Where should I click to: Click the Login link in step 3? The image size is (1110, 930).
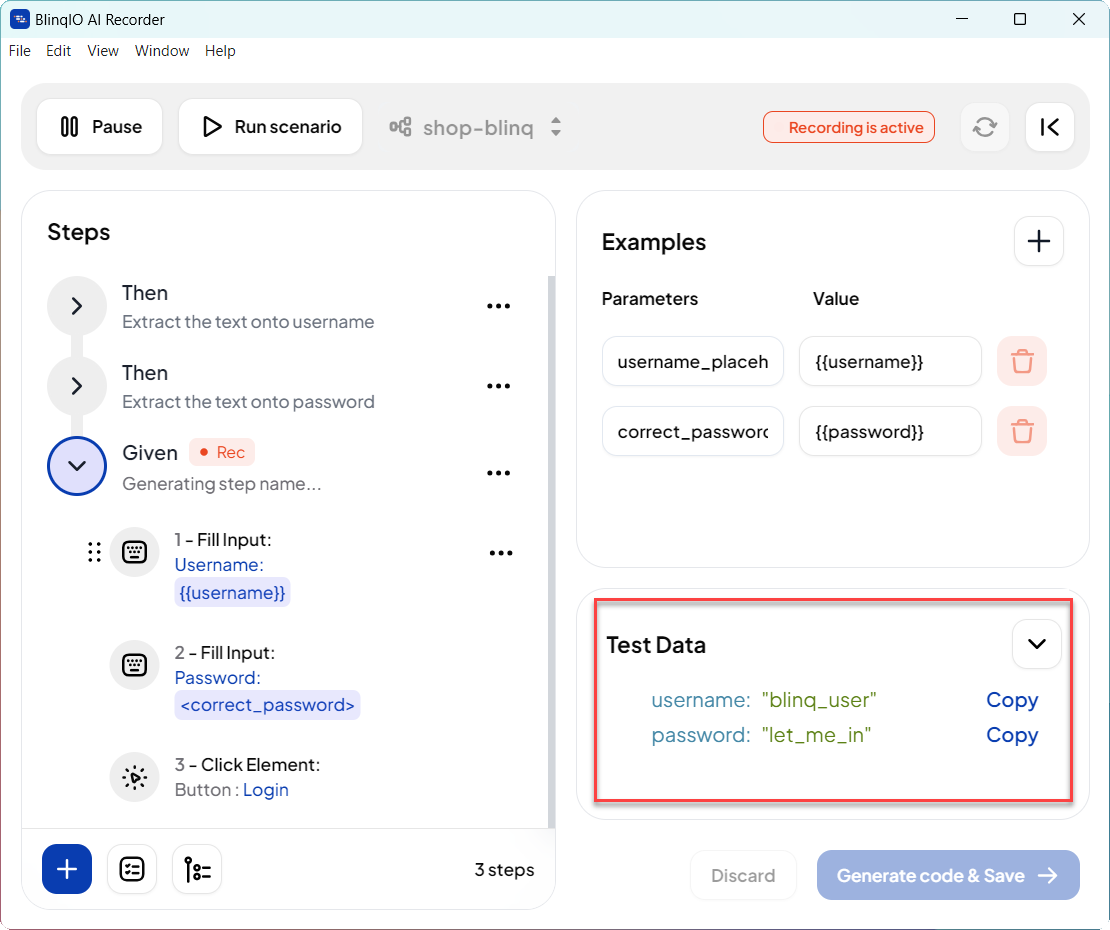pos(265,790)
